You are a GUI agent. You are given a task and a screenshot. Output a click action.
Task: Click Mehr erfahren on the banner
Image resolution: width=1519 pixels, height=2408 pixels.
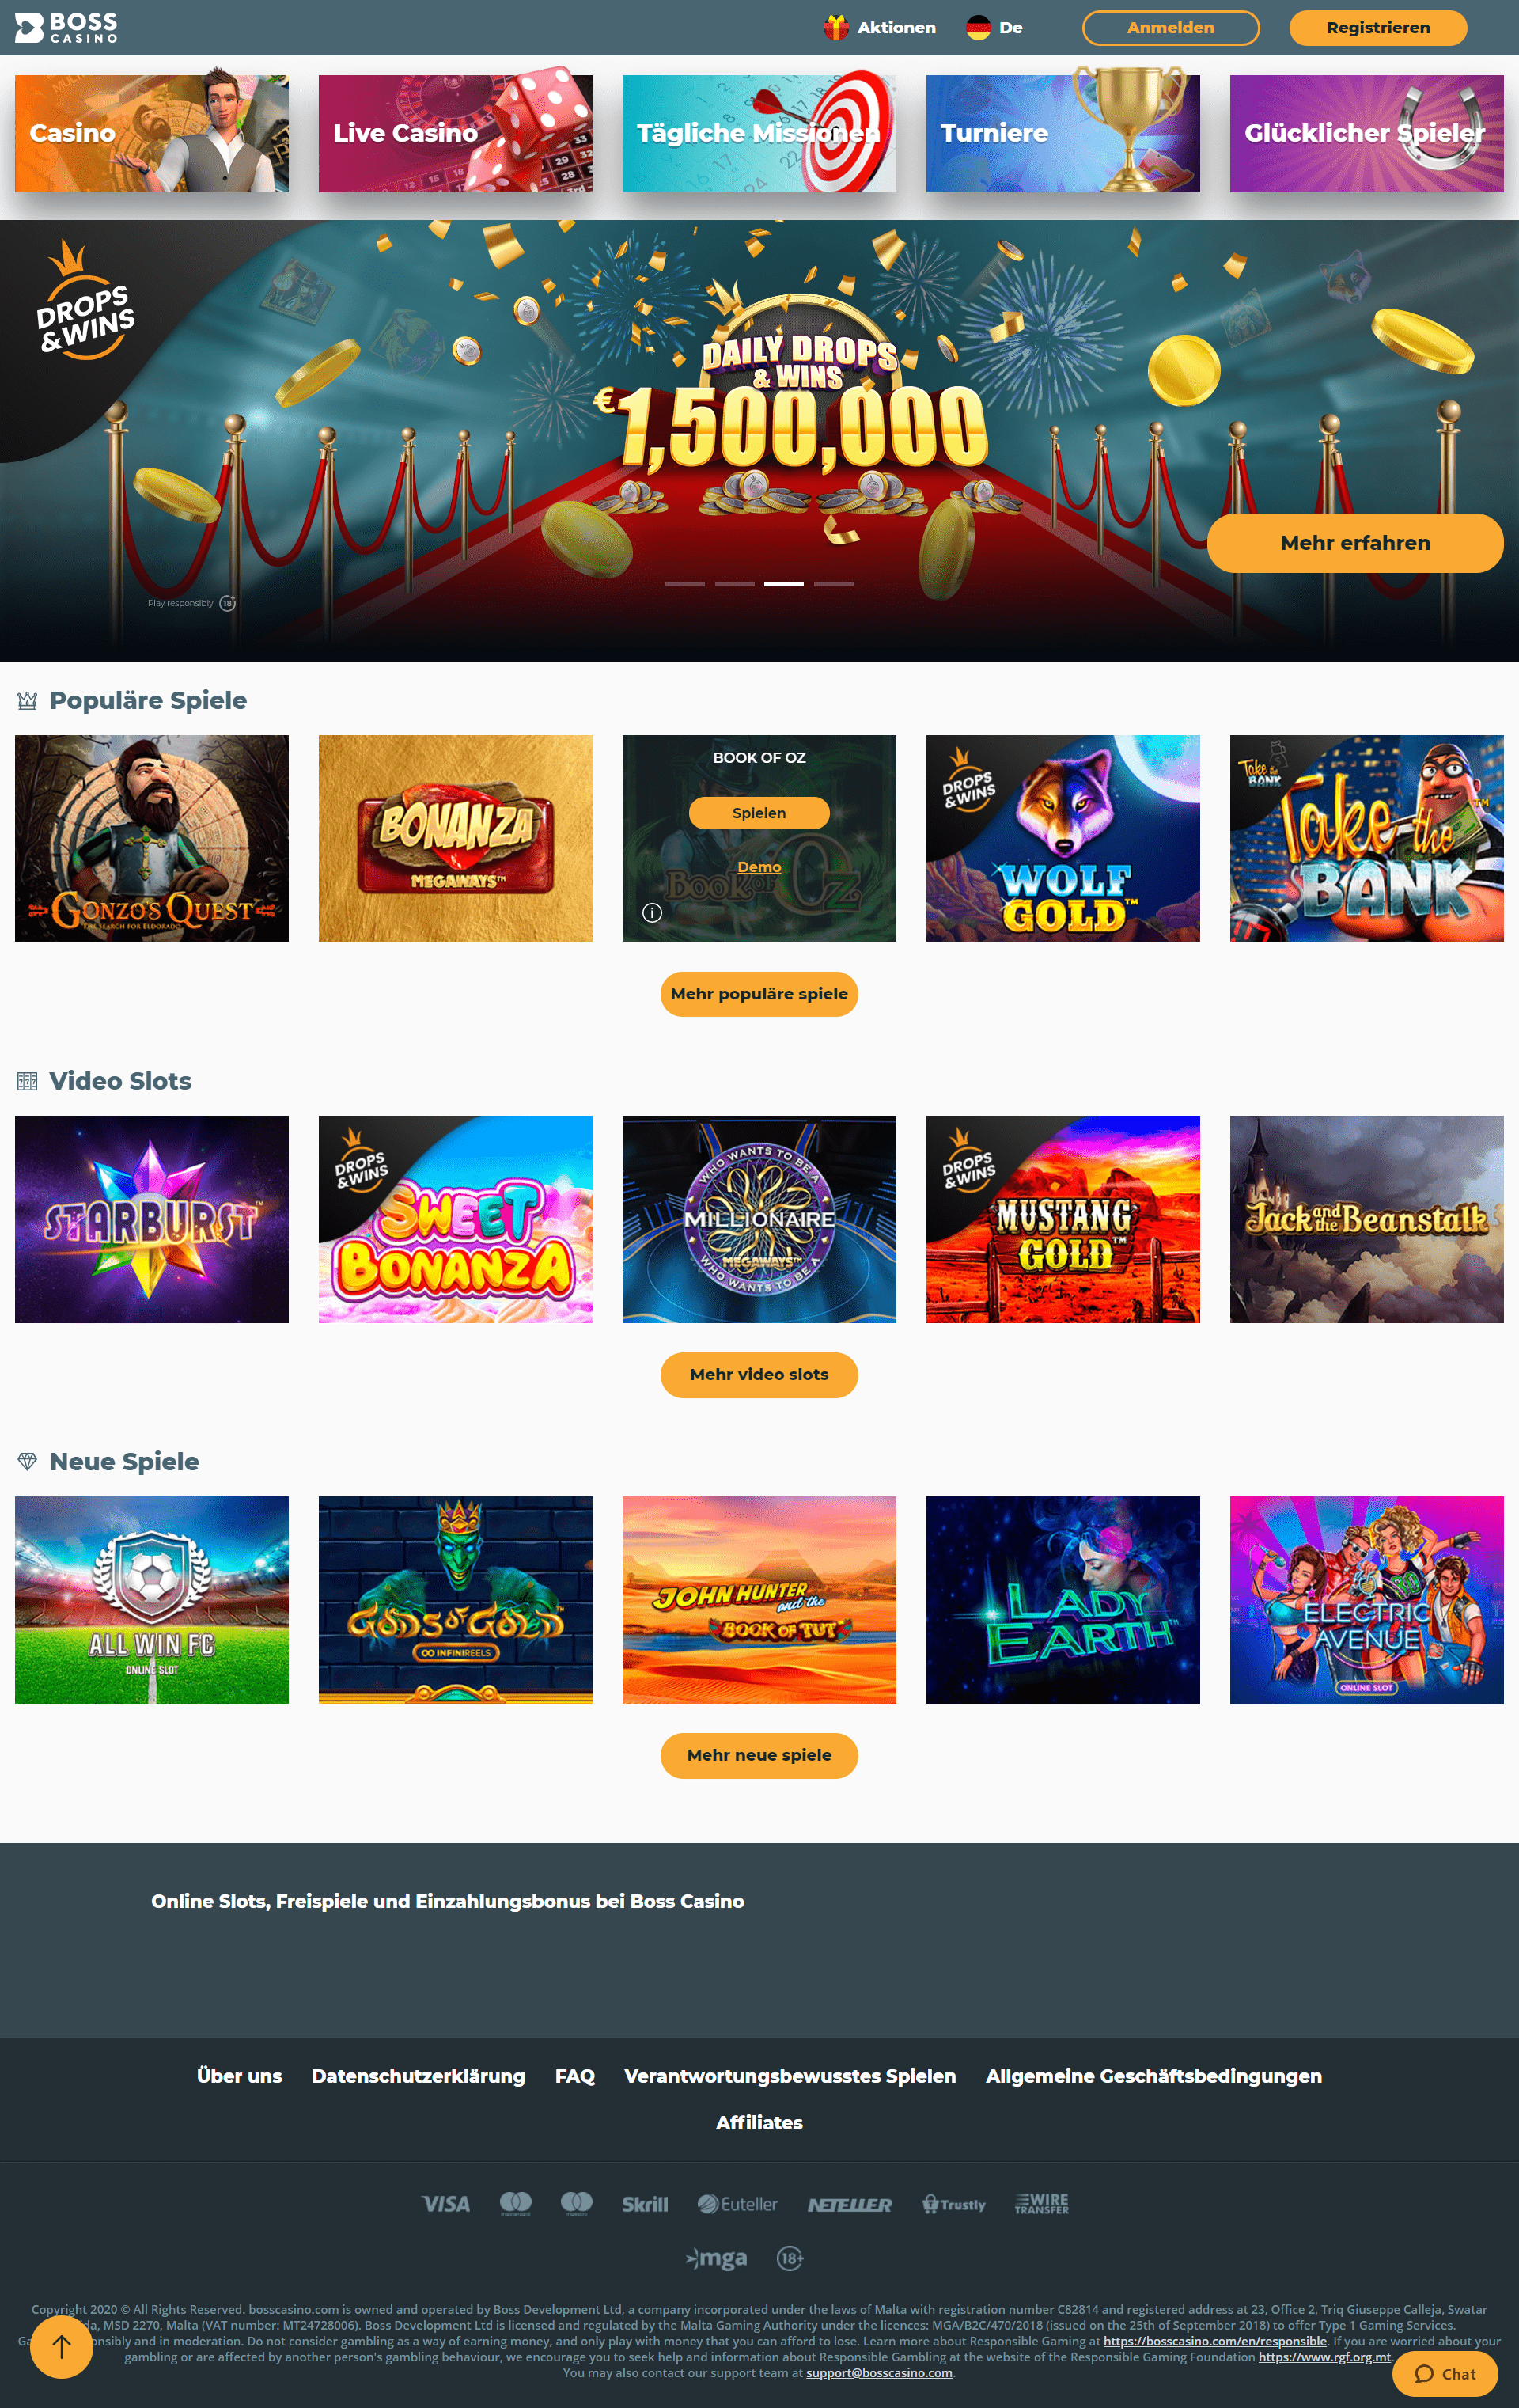point(1354,543)
